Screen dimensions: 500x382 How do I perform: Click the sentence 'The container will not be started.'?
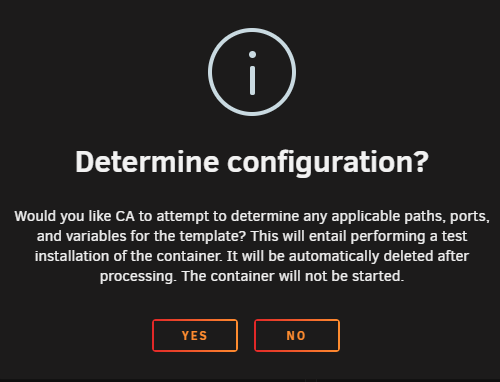pyautogui.click(x=293, y=276)
